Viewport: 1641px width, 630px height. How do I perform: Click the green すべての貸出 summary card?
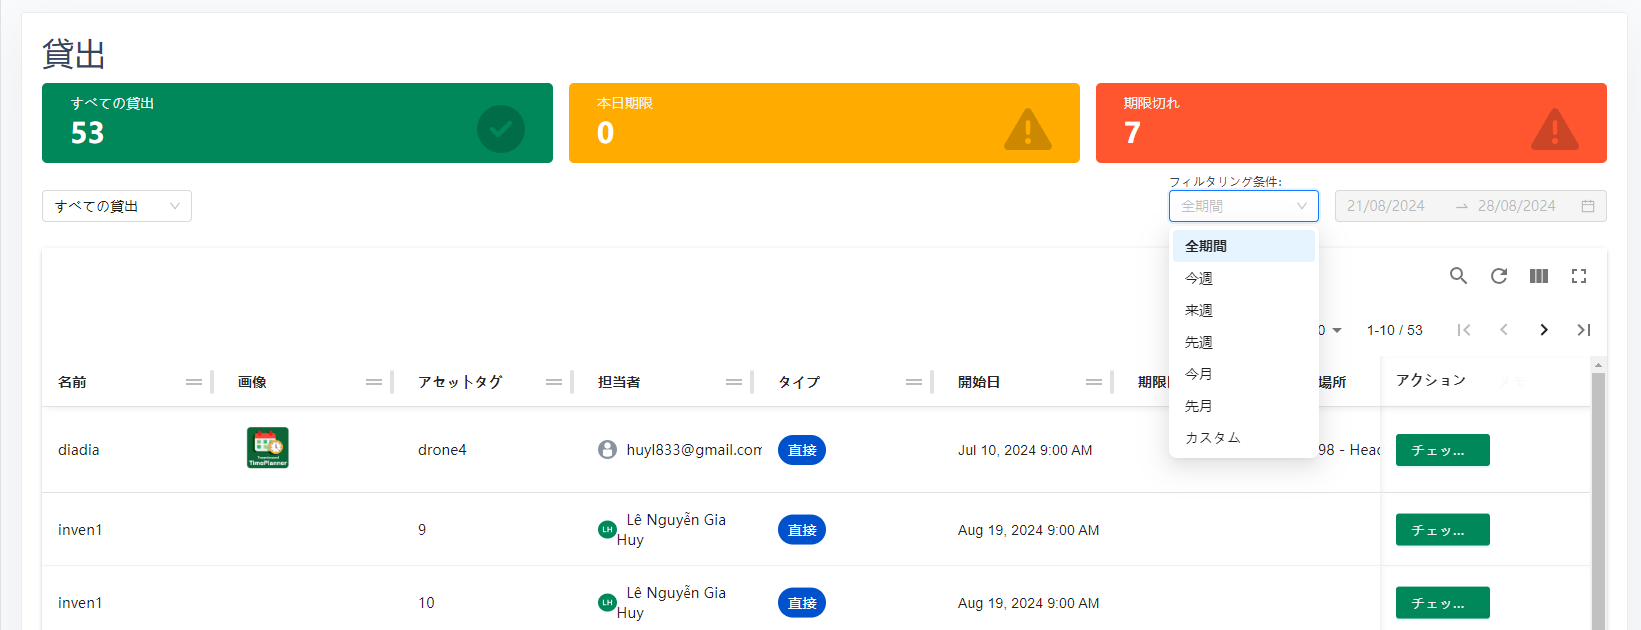coord(297,123)
